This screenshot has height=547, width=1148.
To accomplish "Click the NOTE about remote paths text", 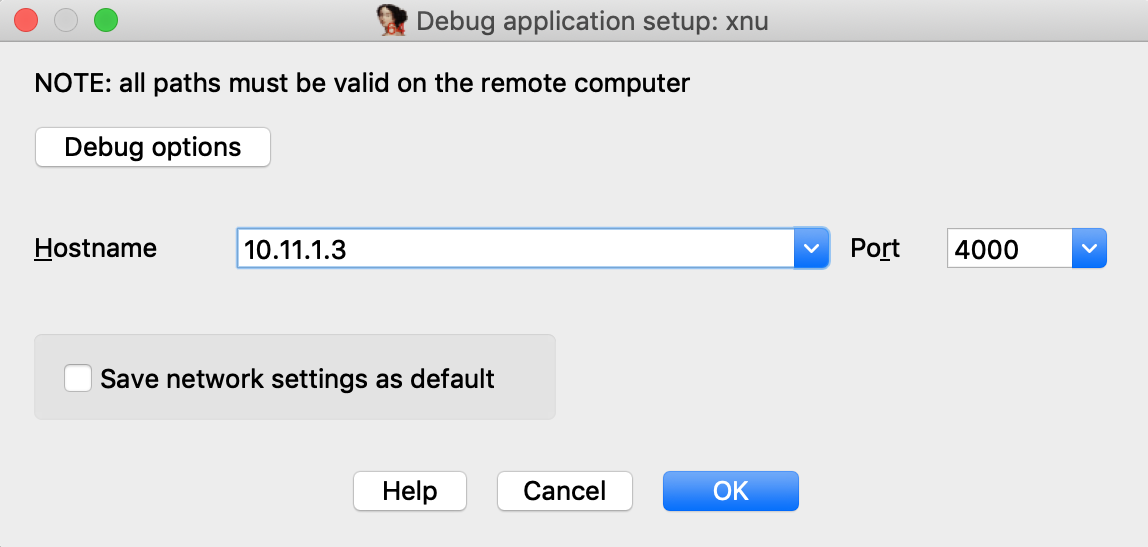I will tap(362, 83).
